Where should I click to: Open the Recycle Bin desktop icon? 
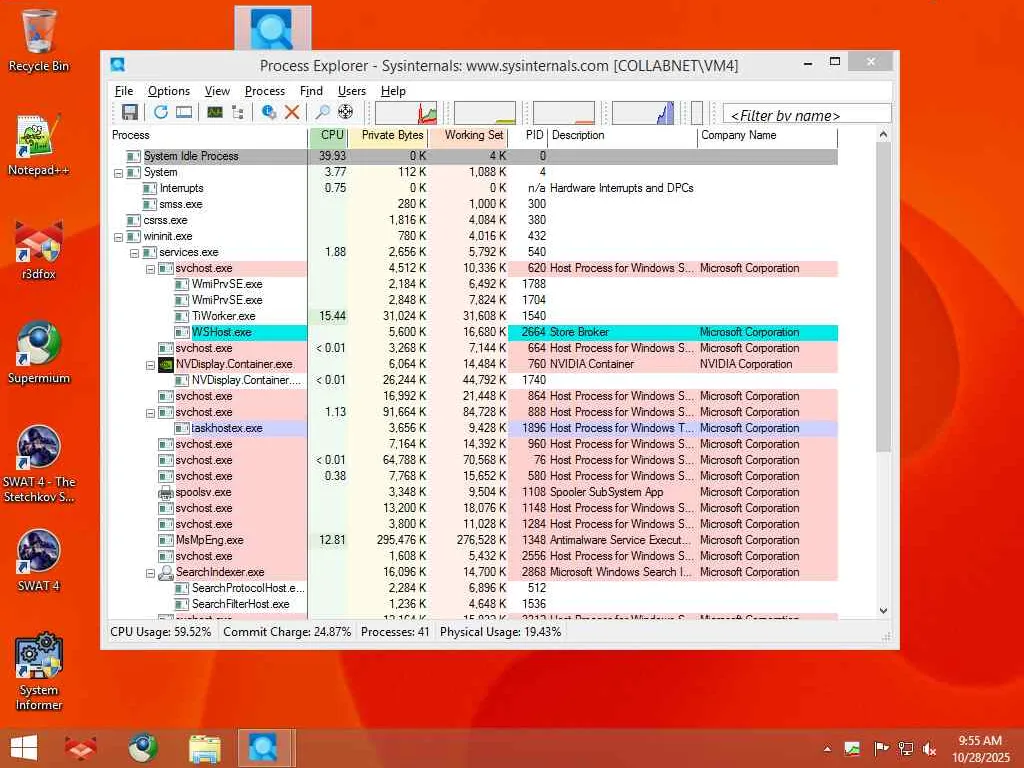click(x=39, y=39)
